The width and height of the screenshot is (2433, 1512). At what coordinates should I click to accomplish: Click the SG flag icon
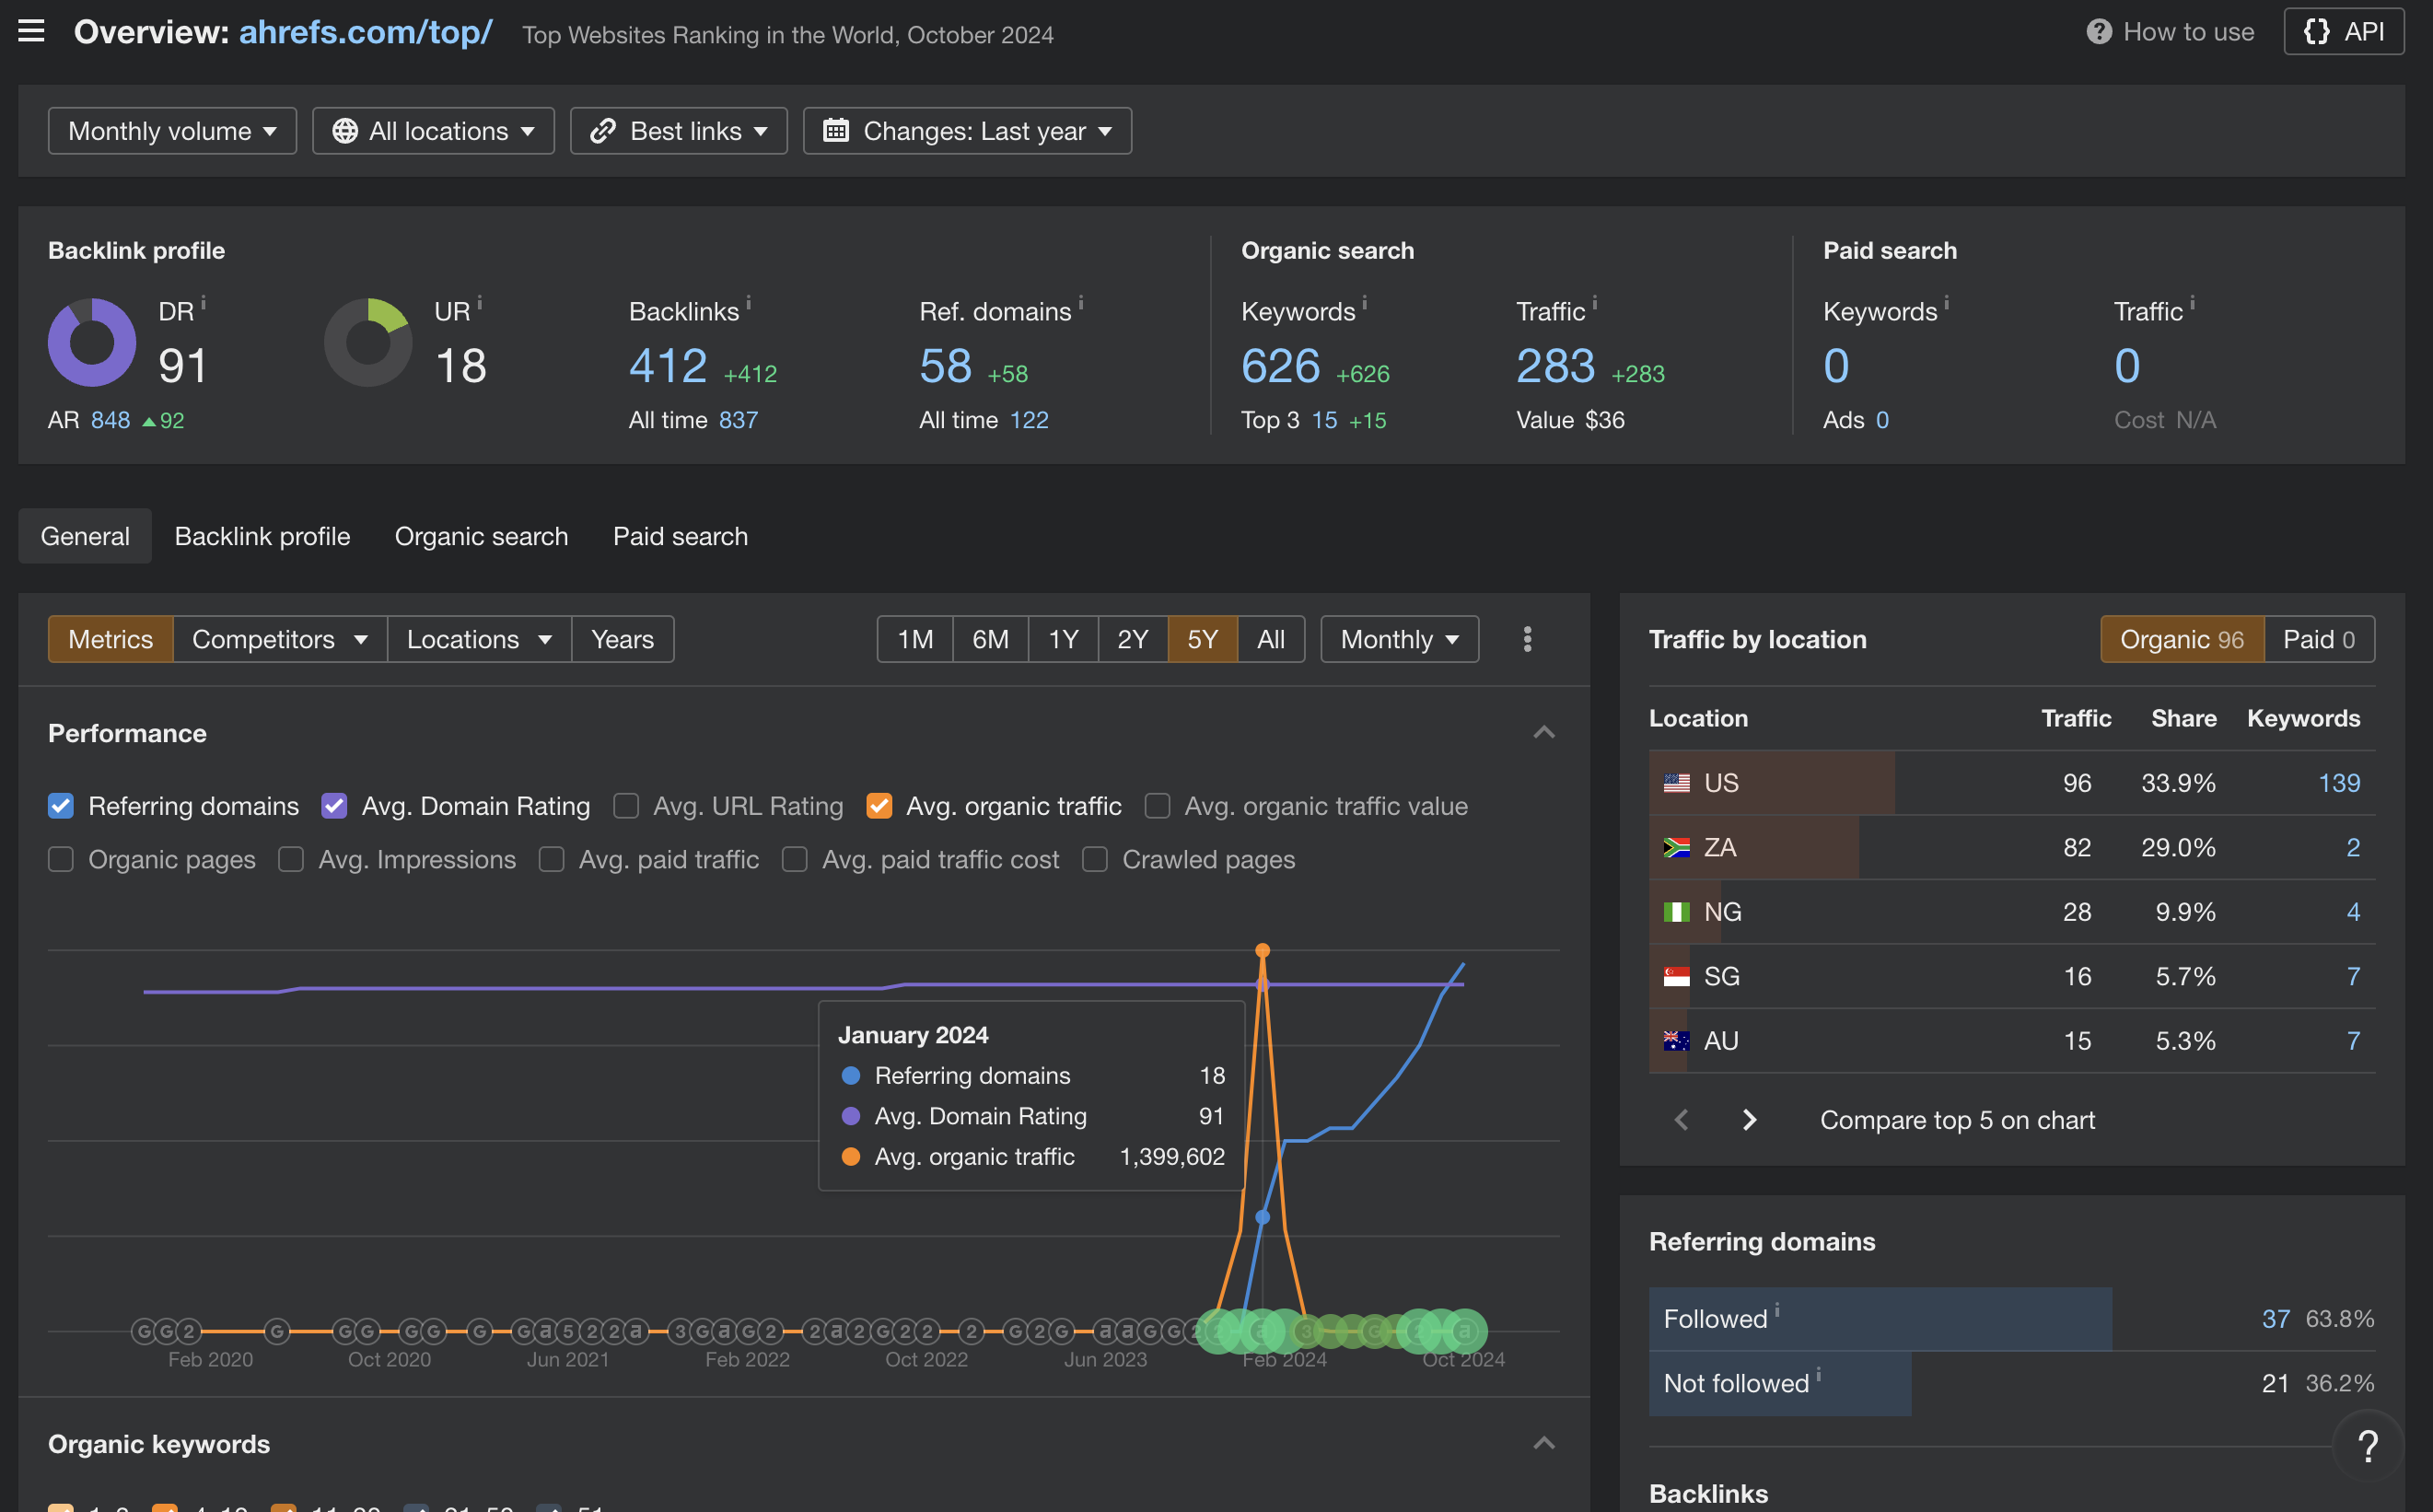pos(1676,976)
